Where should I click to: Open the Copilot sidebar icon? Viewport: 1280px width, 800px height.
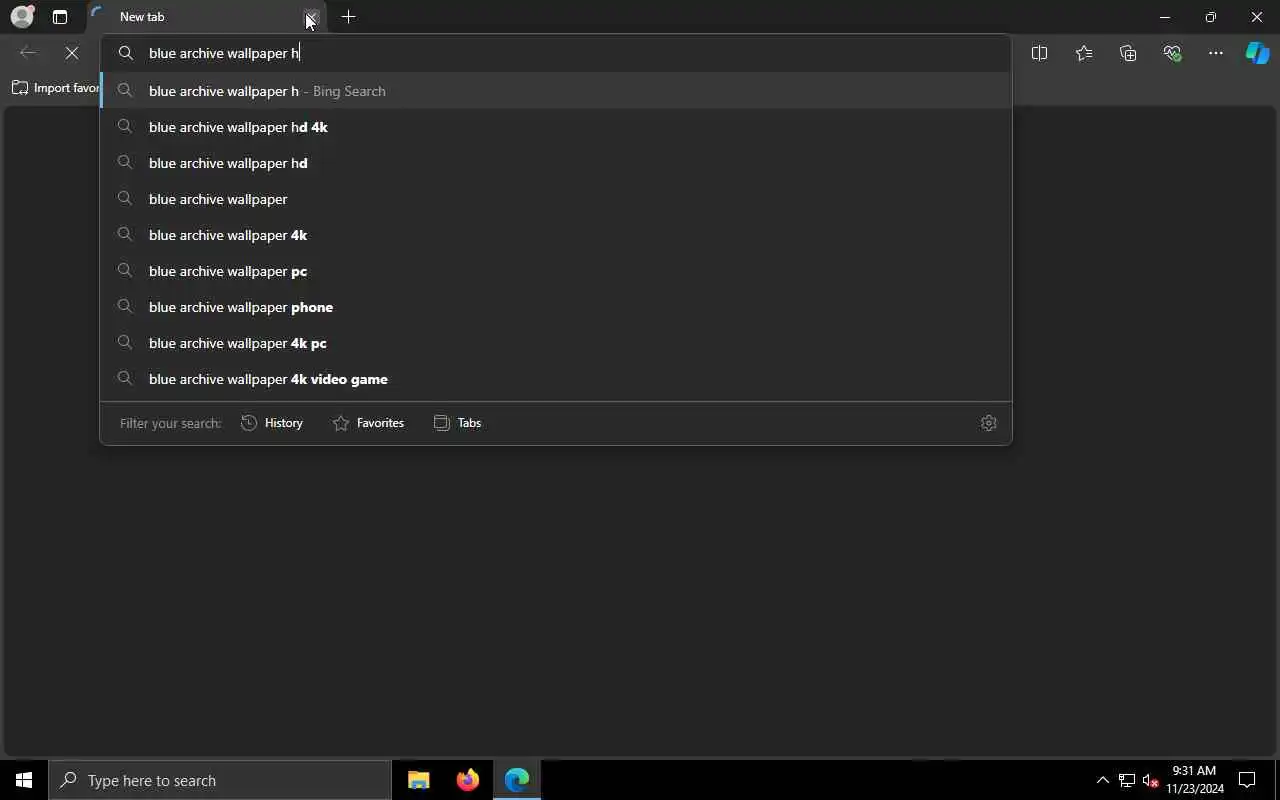click(x=1257, y=53)
